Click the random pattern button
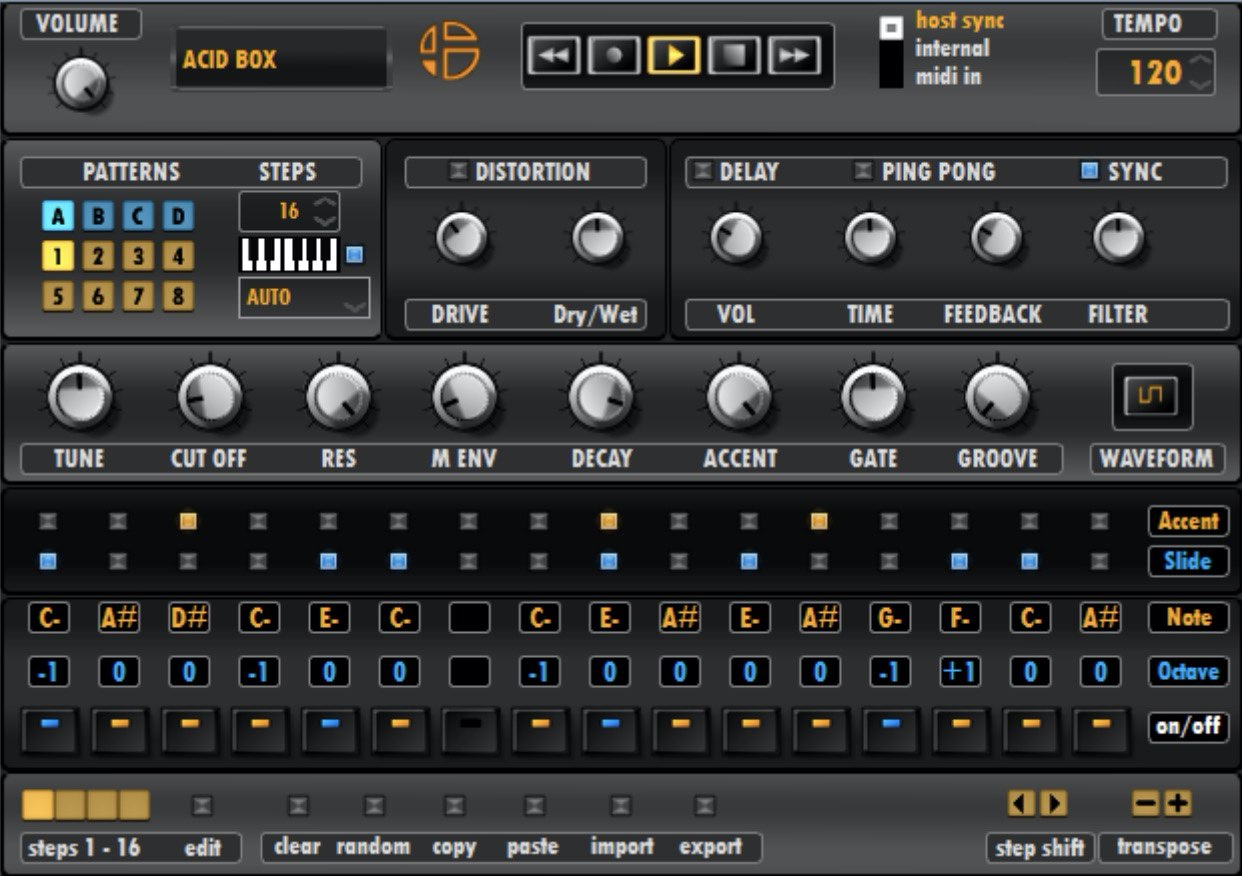Viewport: 1242px width, 876px height. point(374,806)
